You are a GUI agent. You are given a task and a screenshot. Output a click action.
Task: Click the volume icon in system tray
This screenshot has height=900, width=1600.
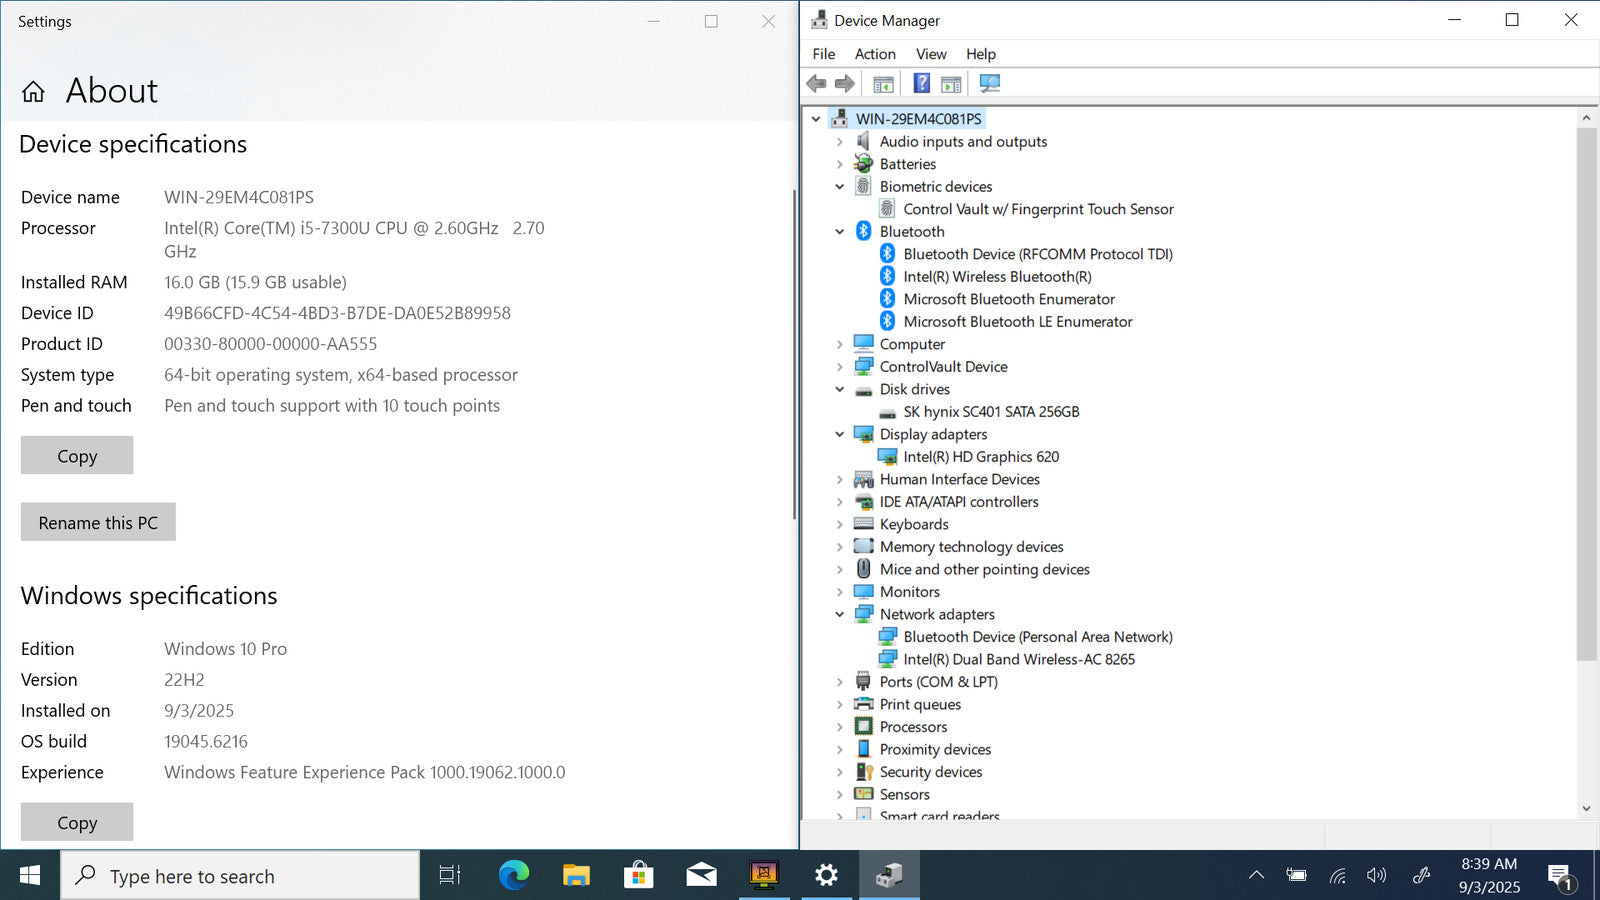click(x=1377, y=876)
